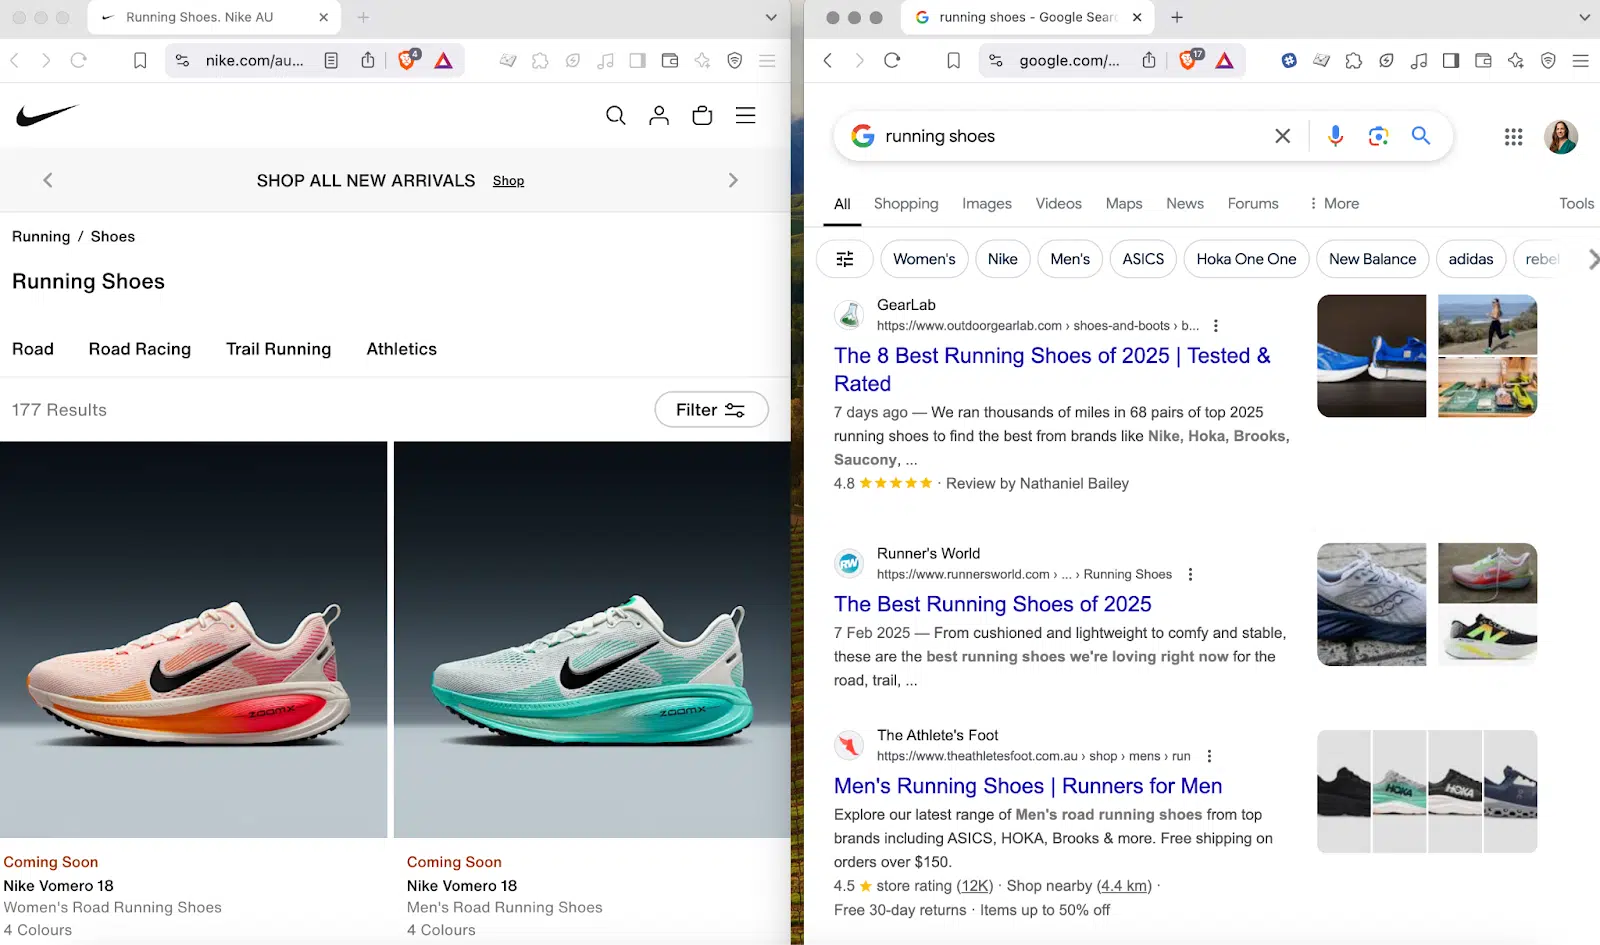The height and width of the screenshot is (945, 1600).
Task: Open the women's pink Vomero 18 image
Action: tap(193, 640)
